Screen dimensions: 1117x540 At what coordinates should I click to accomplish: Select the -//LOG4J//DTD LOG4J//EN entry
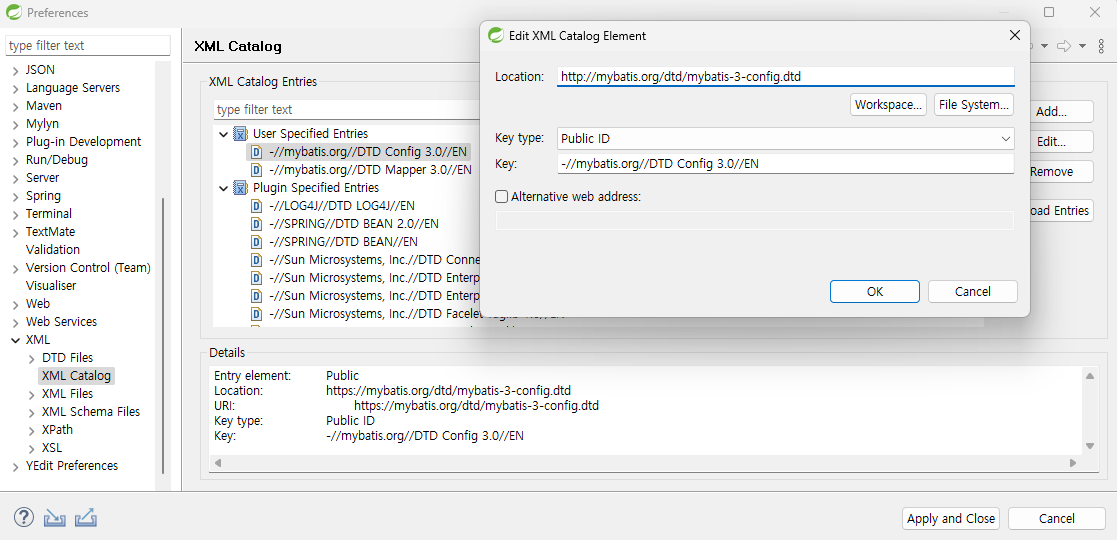[342, 206]
